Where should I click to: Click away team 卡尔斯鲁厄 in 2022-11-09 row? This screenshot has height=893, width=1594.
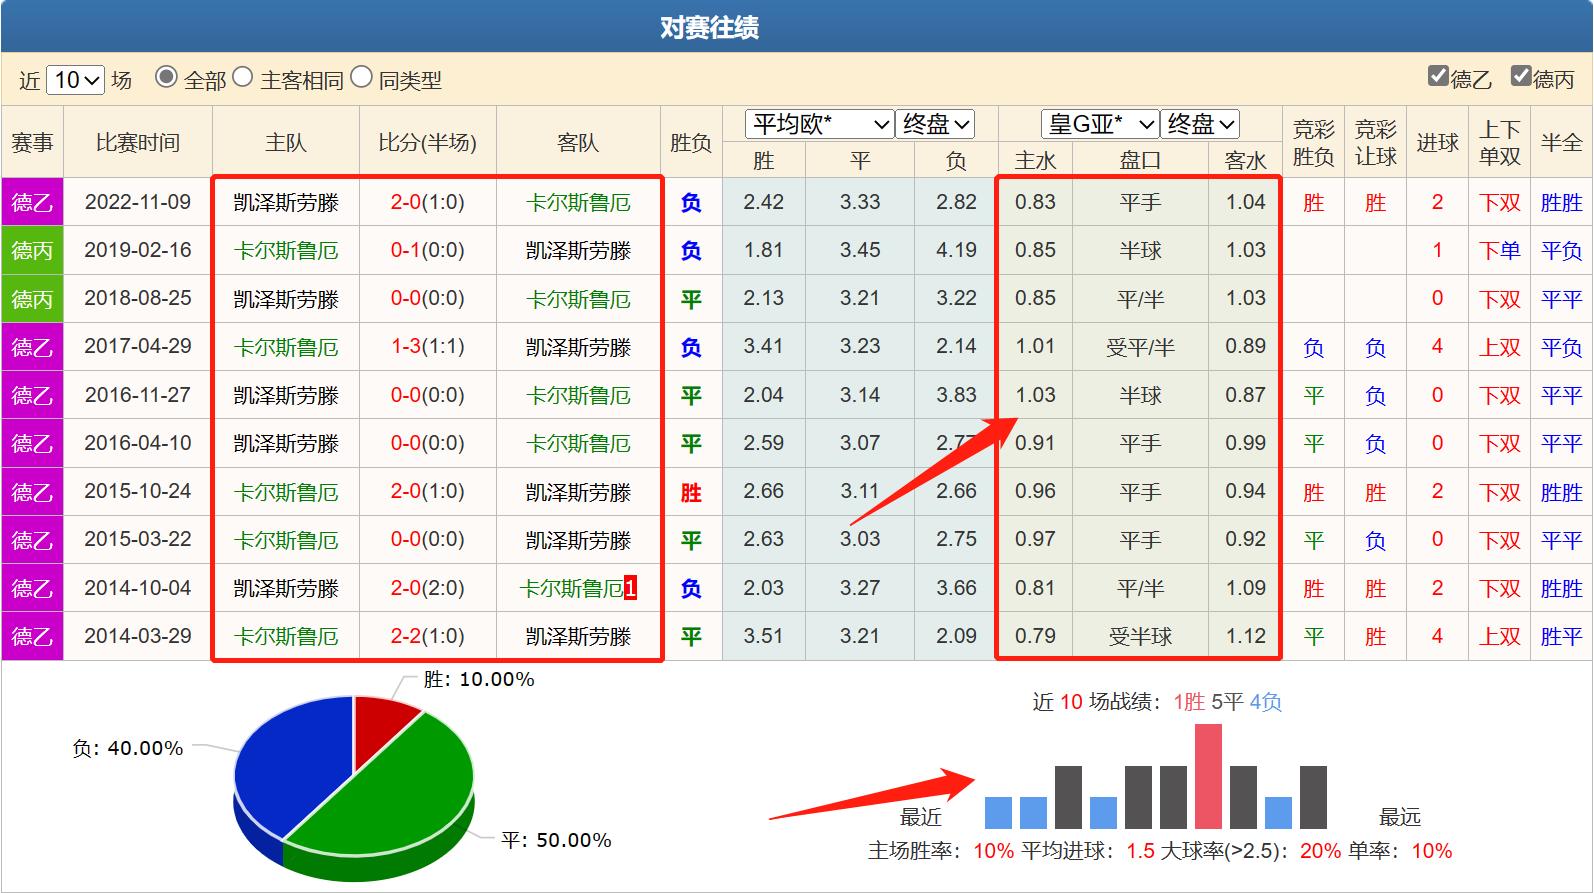(578, 203)
